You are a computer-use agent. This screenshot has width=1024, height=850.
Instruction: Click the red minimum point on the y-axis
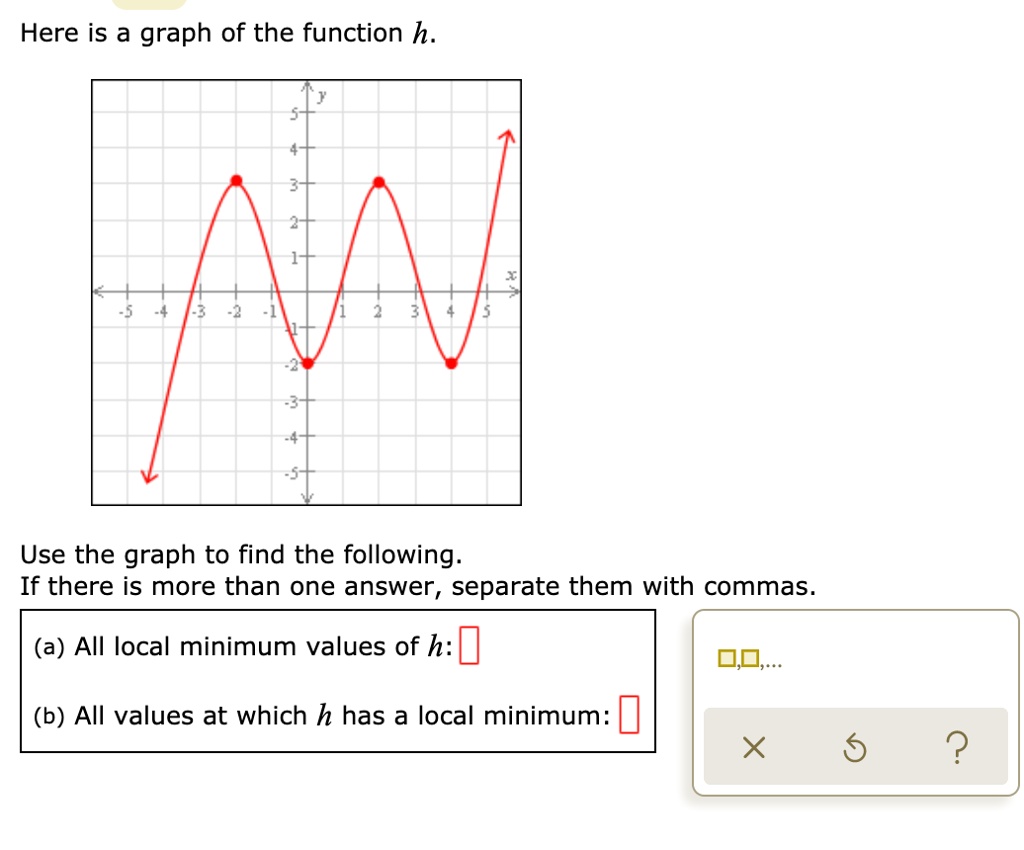[x=308, y=363]
